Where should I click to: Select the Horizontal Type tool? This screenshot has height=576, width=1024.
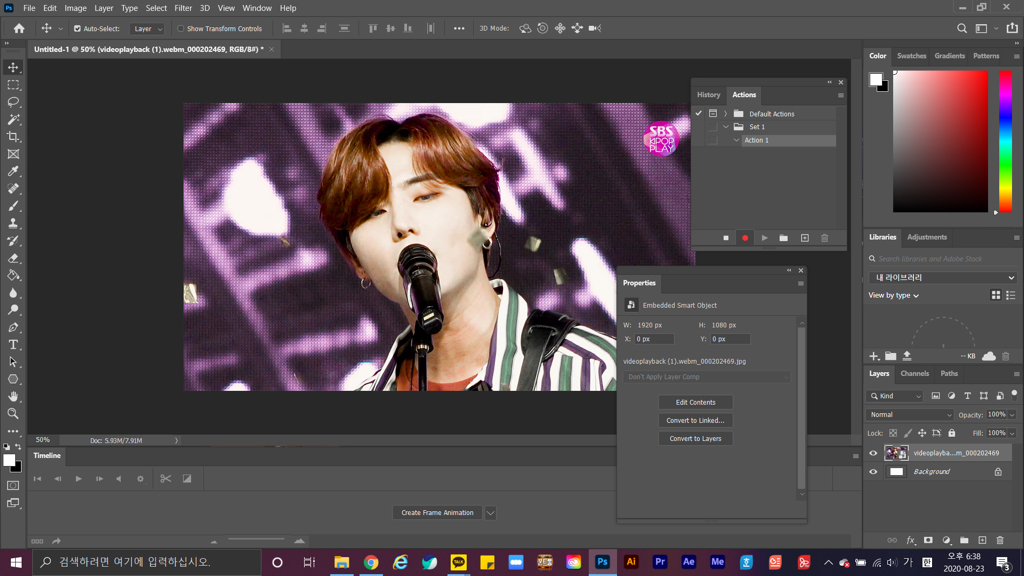click(x=13, y=344)
